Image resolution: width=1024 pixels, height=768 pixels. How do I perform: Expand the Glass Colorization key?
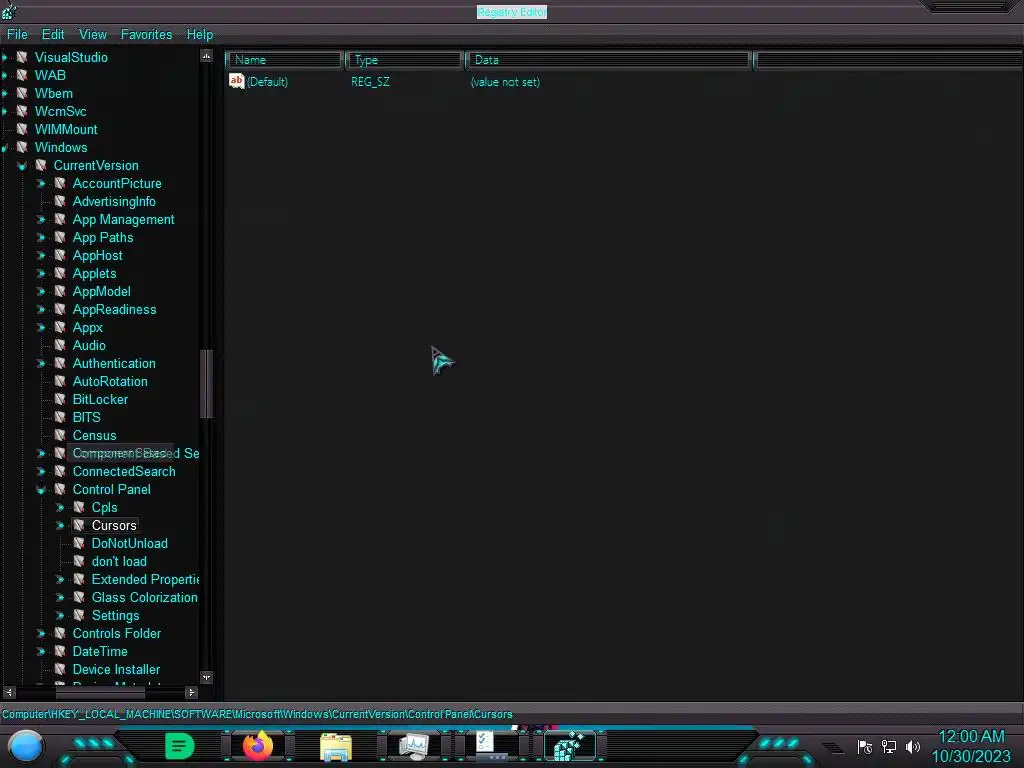(60, 598)
